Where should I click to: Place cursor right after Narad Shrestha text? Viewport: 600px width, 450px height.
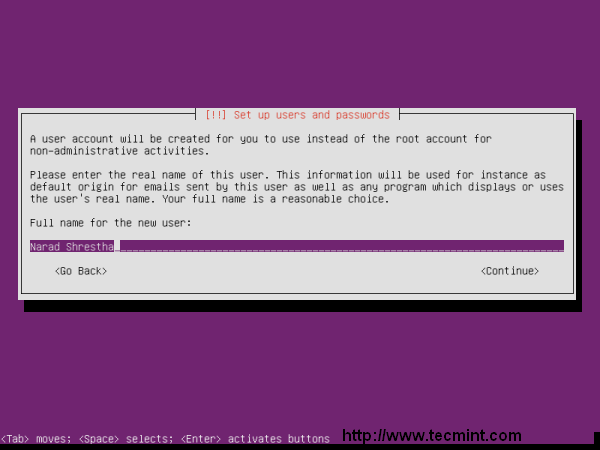117,246
